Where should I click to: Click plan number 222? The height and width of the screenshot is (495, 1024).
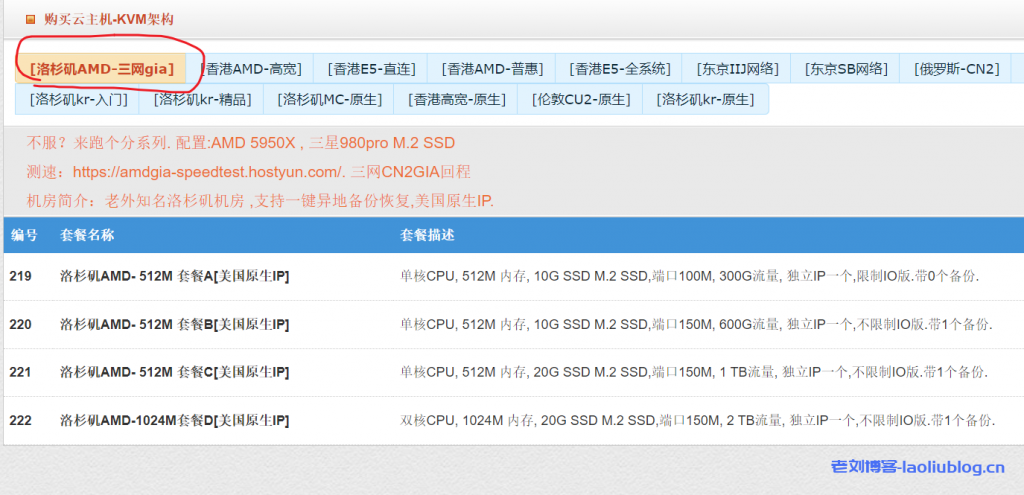coord(20,421)
